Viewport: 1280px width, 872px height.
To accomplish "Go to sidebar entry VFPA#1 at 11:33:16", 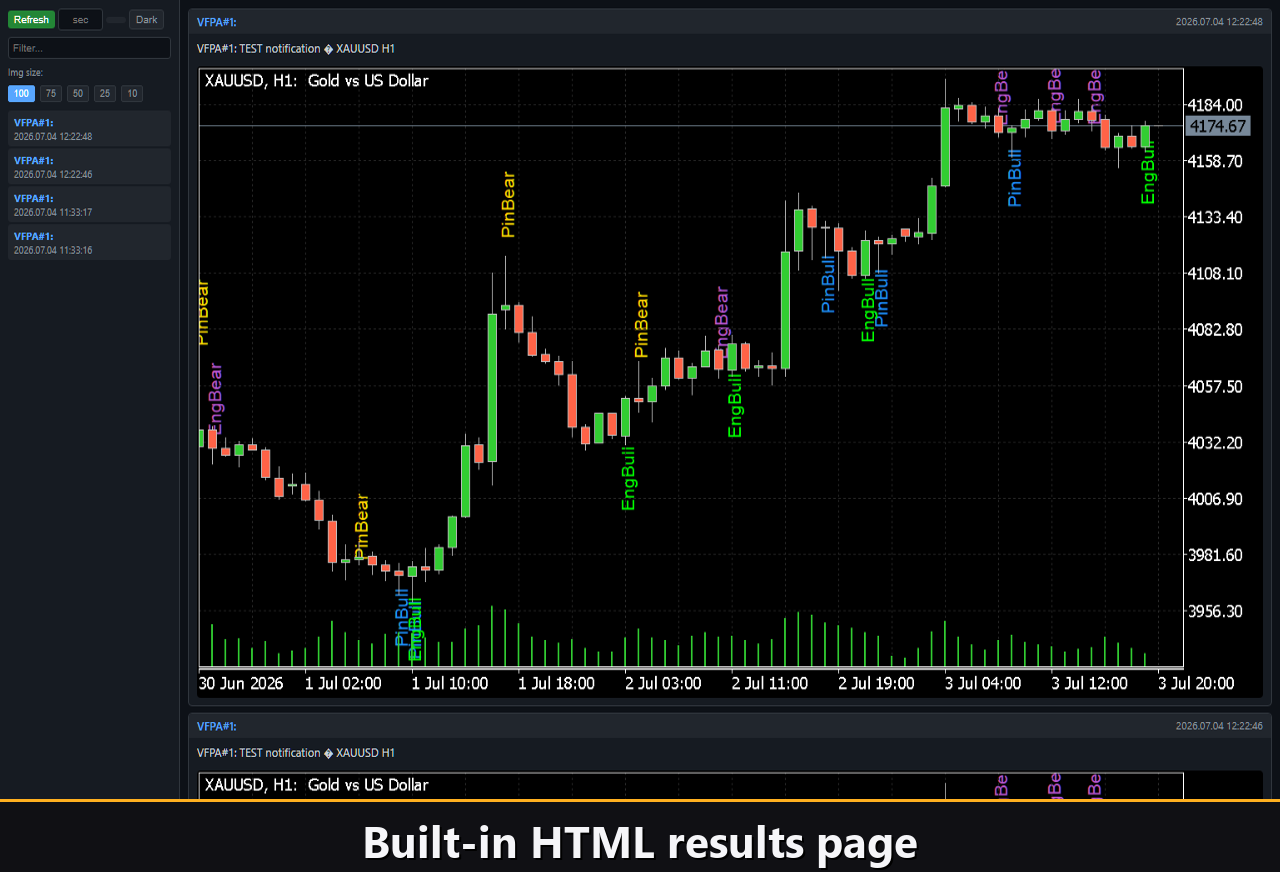I will click(89, 243).
